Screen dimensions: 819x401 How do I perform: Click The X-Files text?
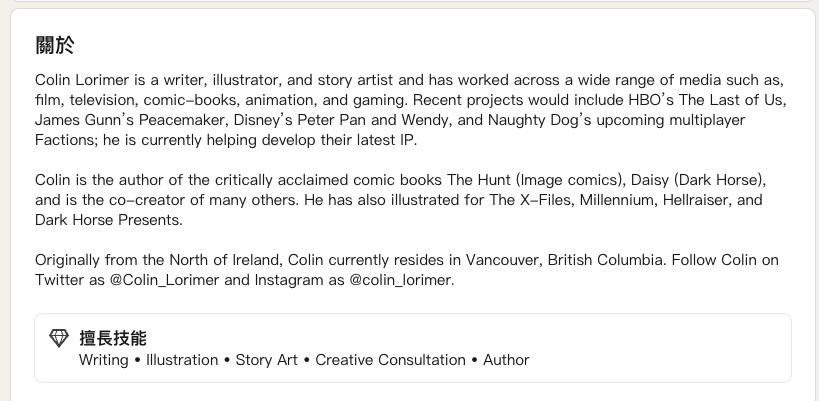click(530, 200)
